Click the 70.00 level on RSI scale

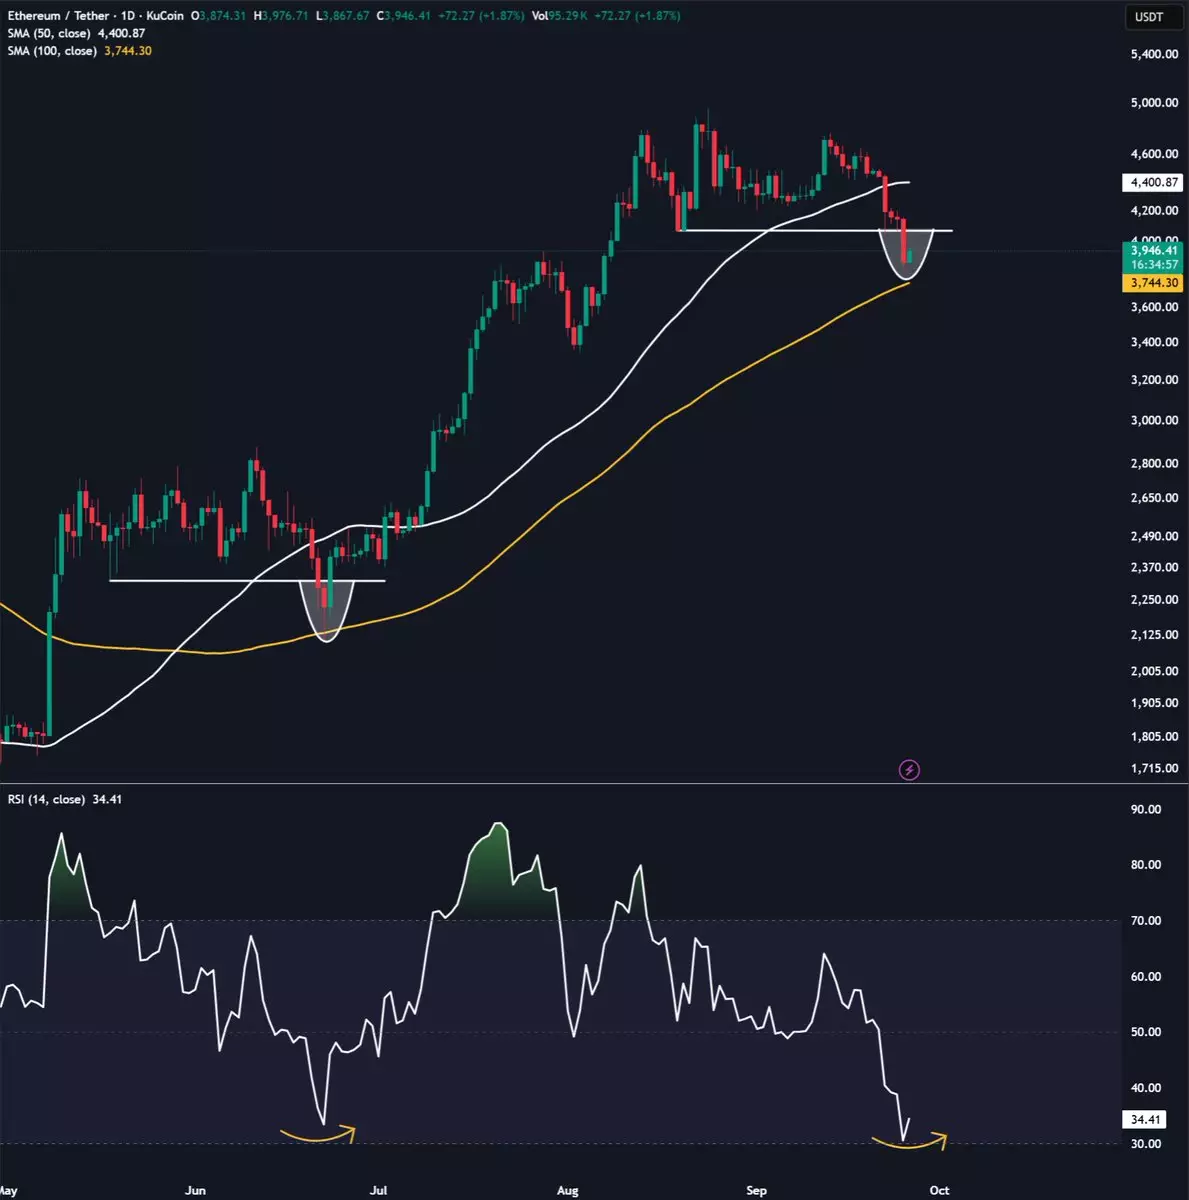[x=1146, y=921]
